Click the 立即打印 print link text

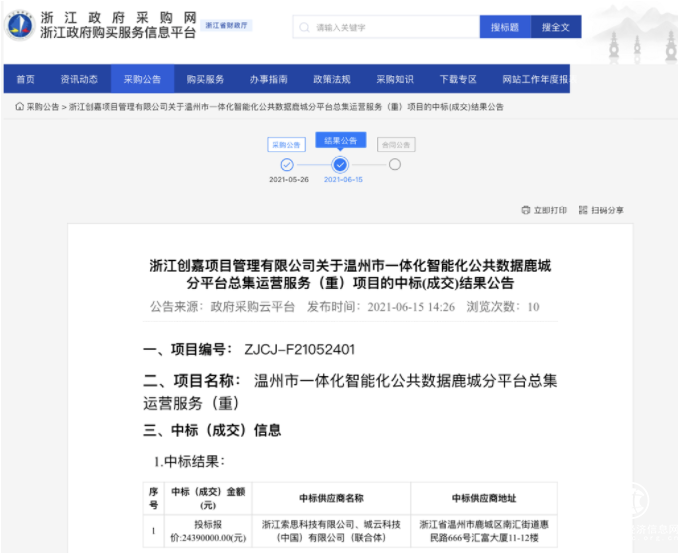click(550, 210)
